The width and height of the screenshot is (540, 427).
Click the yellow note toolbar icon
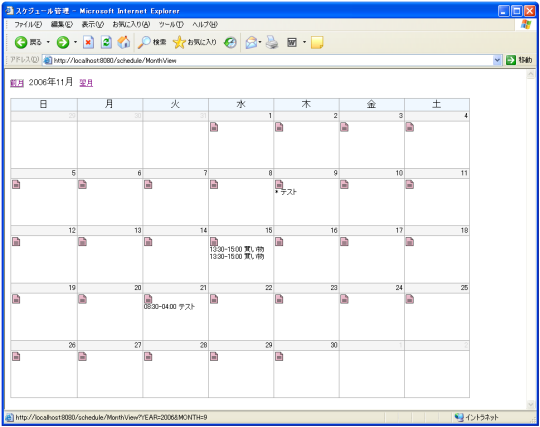(317, 42)
